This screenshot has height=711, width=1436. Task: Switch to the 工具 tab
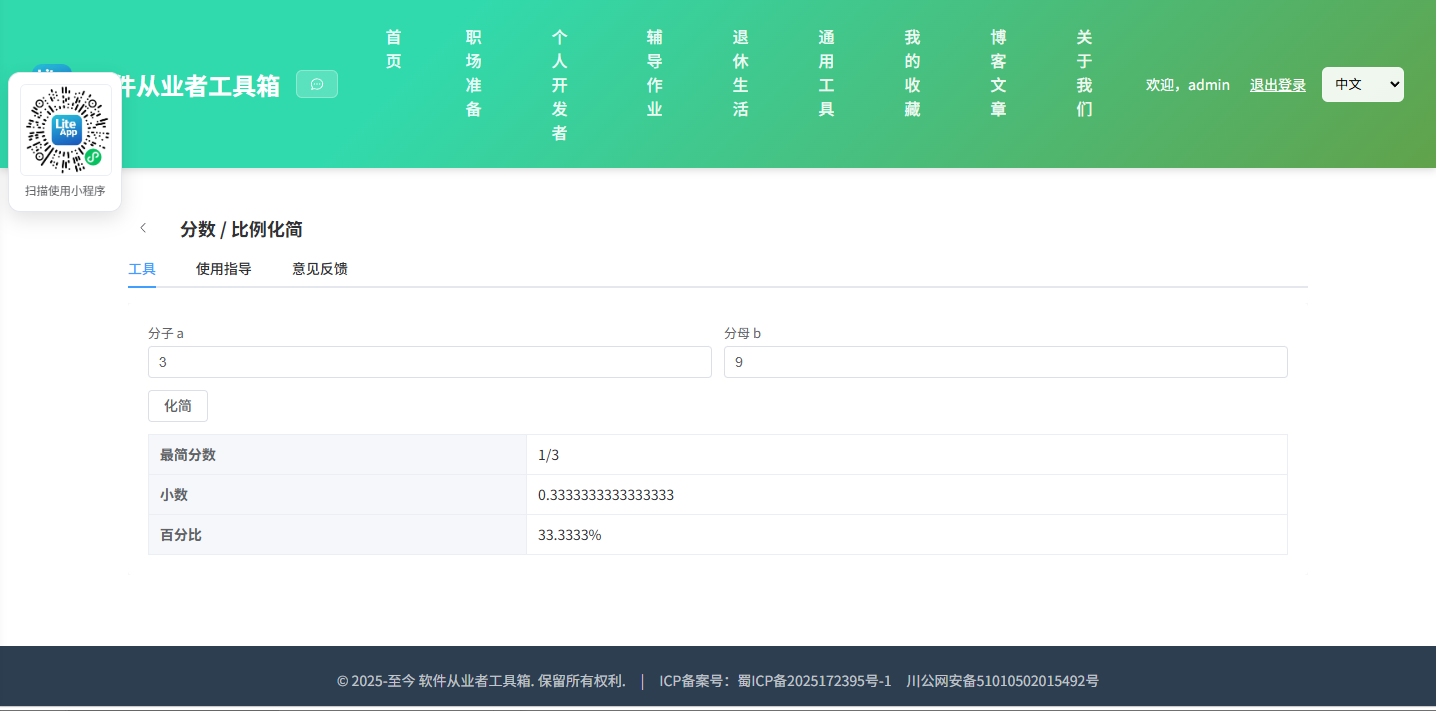(x=142, y=269)
